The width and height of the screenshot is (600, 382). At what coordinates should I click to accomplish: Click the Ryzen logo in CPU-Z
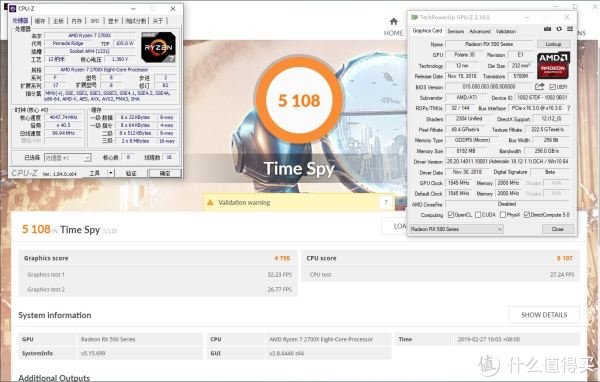(x=158, y=47)
